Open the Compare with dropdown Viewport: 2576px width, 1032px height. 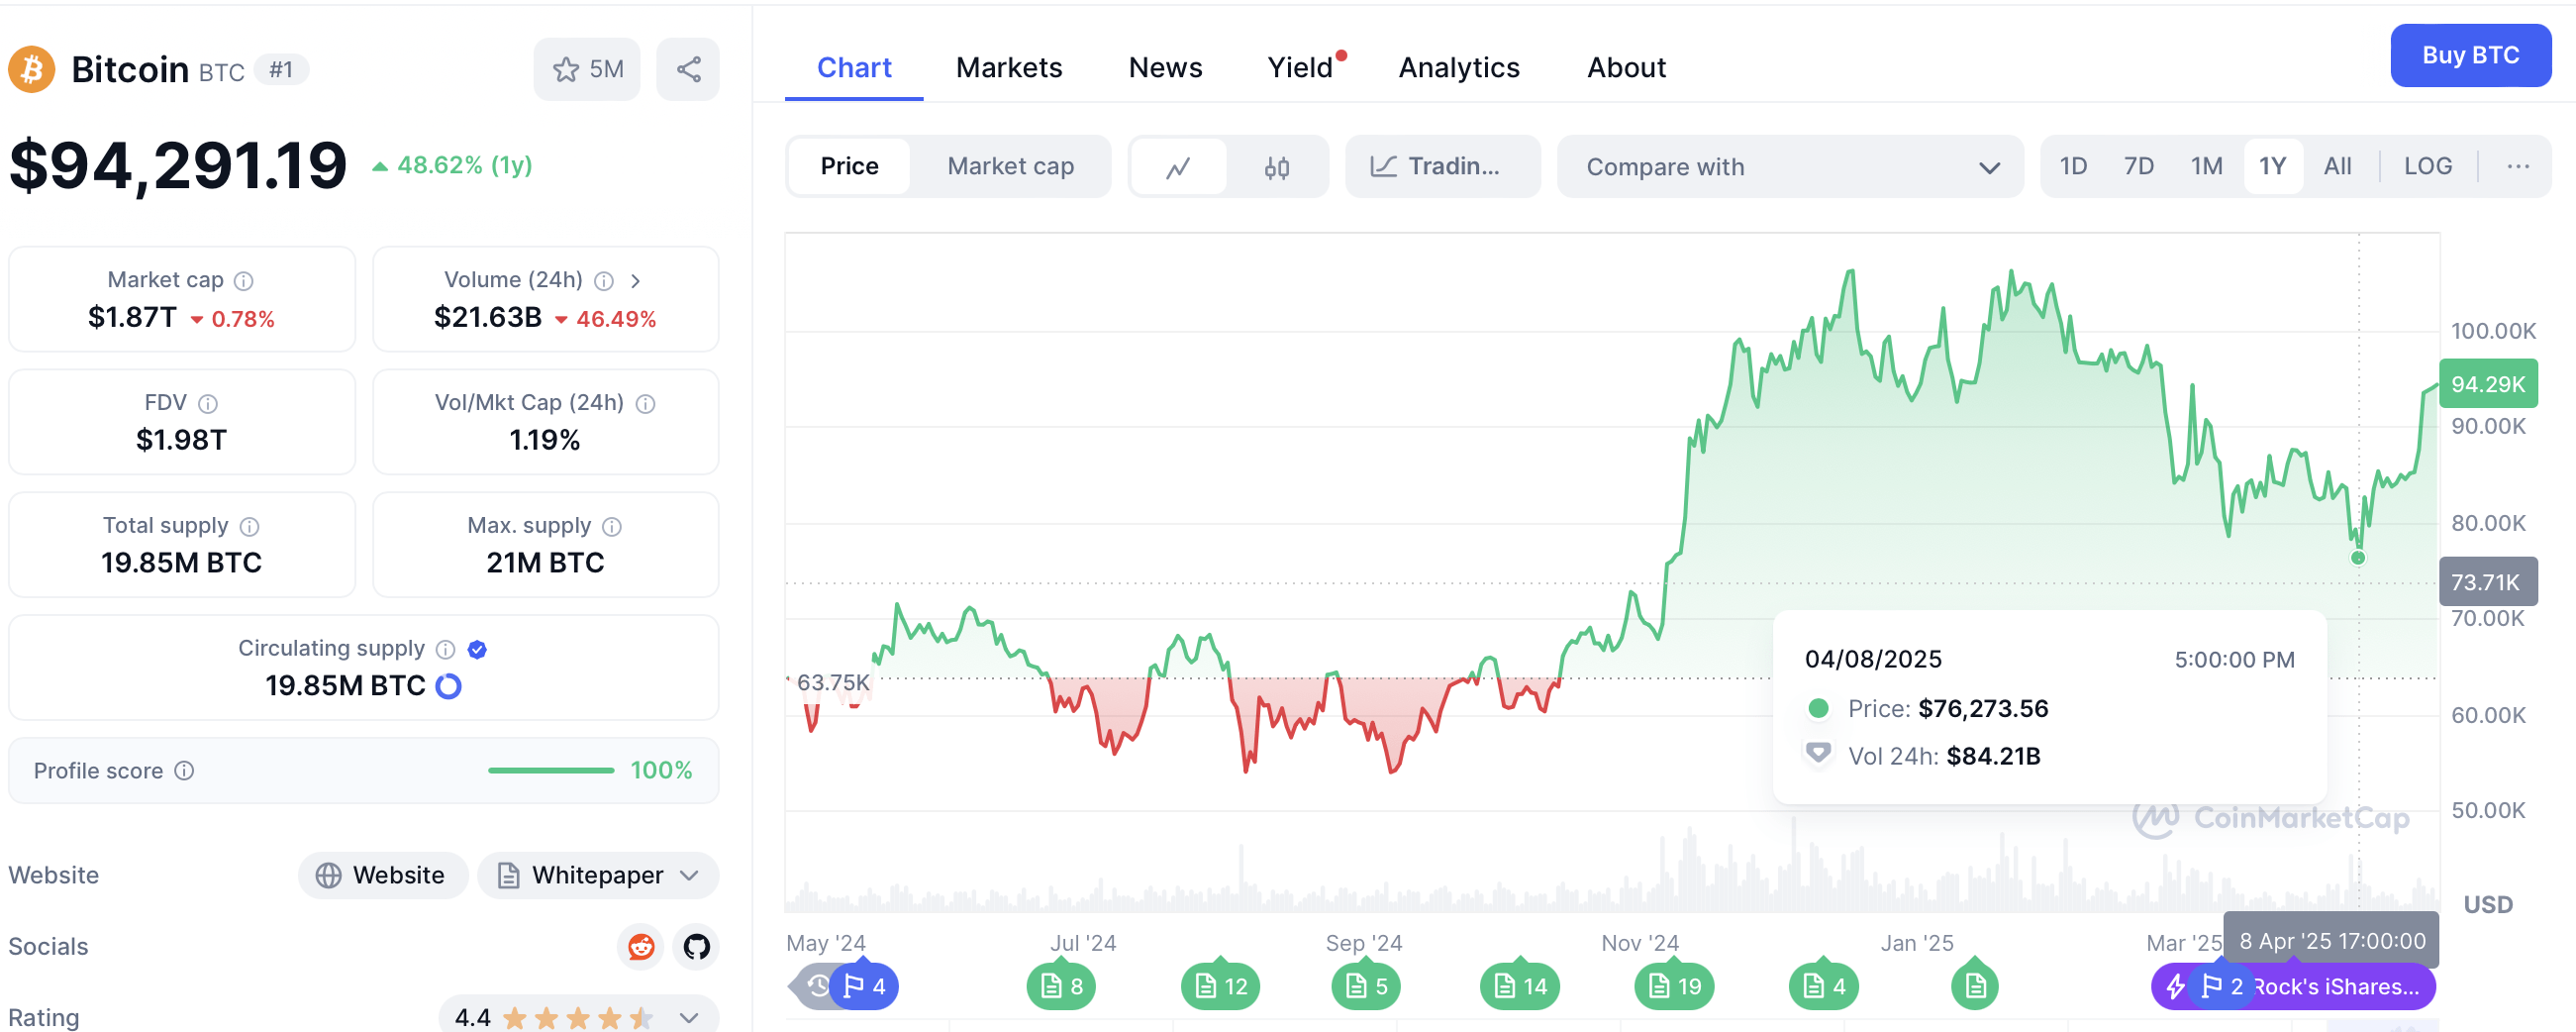1790,166
